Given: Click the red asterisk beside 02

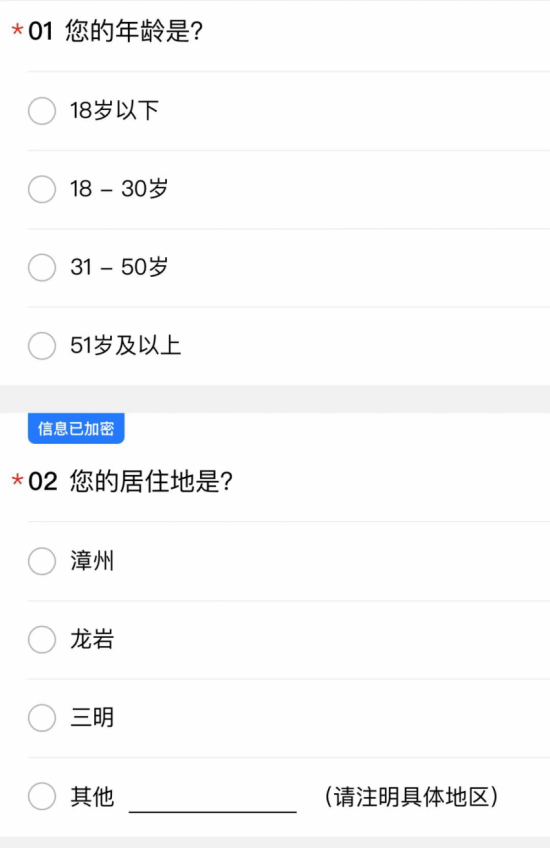Looking at the screenshot, I should point(17,480).
